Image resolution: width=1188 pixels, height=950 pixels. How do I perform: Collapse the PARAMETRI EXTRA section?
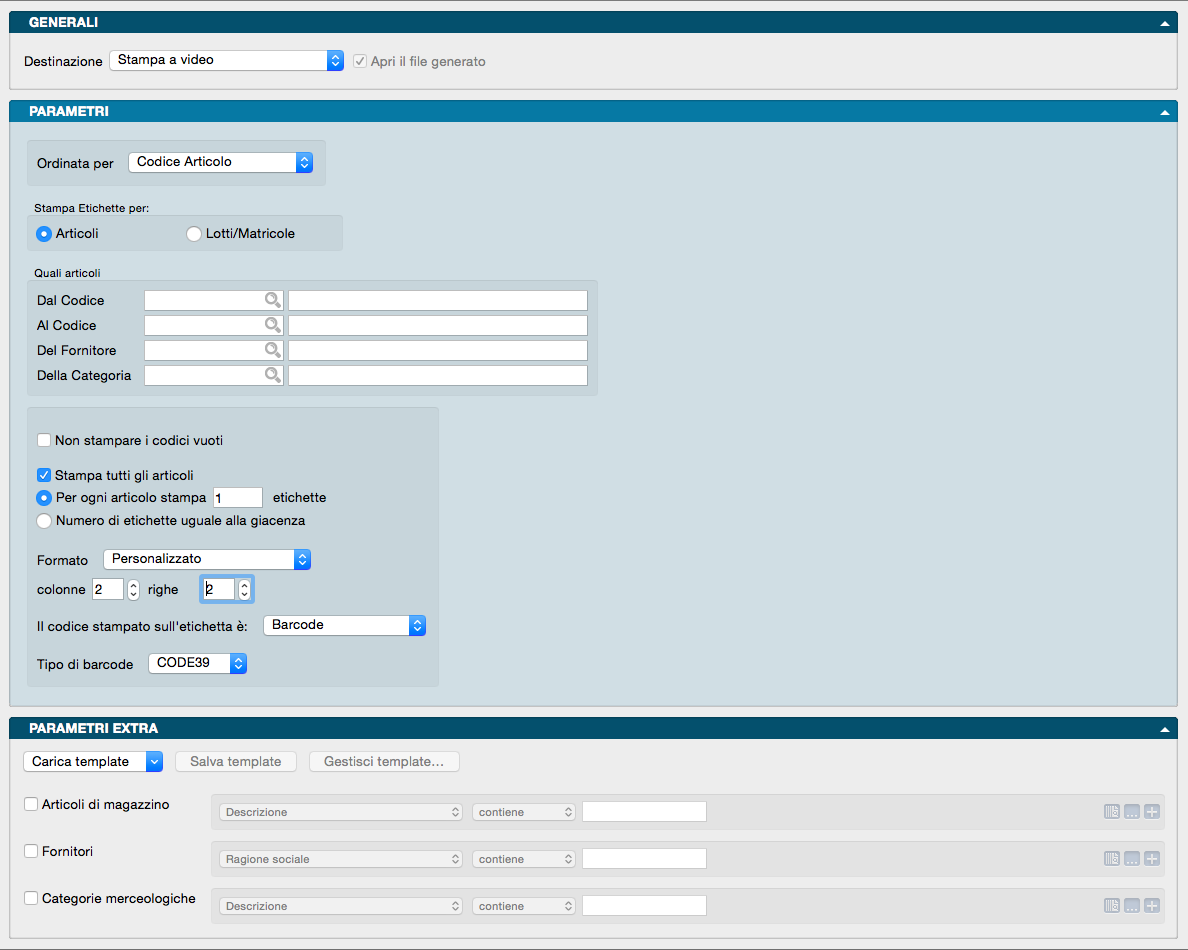(x=1164, y=729)
